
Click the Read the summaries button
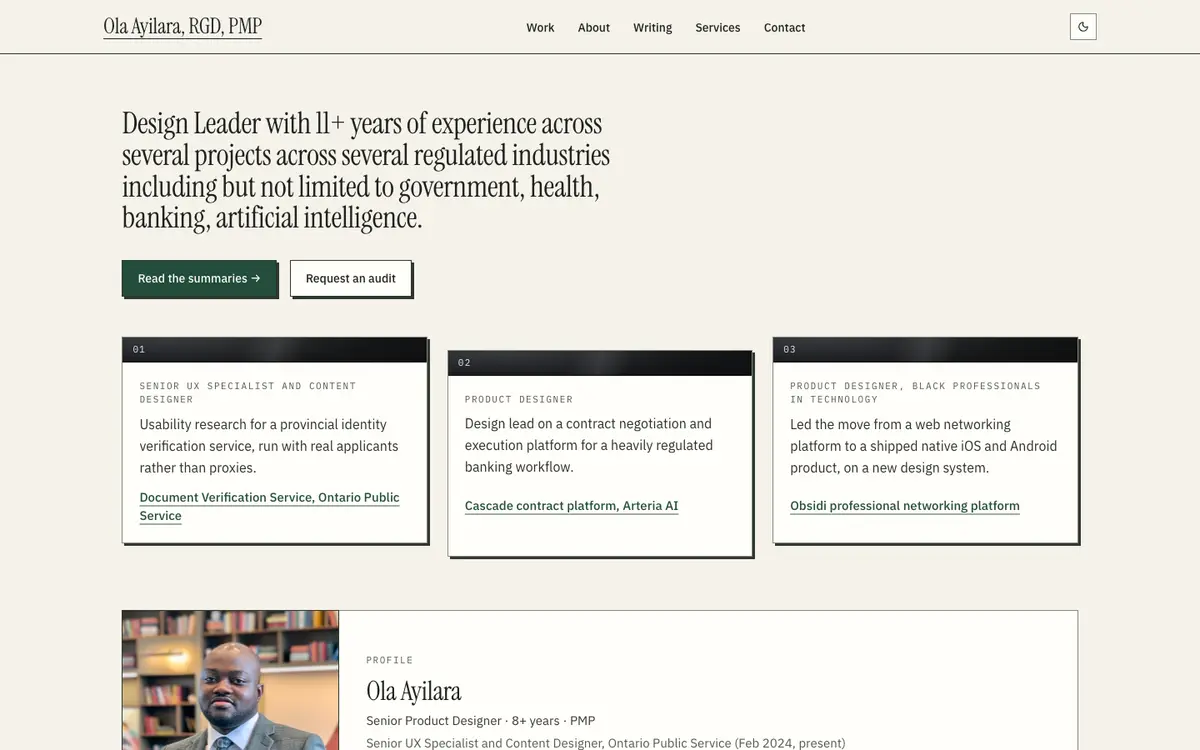click(x=199, y=279)
